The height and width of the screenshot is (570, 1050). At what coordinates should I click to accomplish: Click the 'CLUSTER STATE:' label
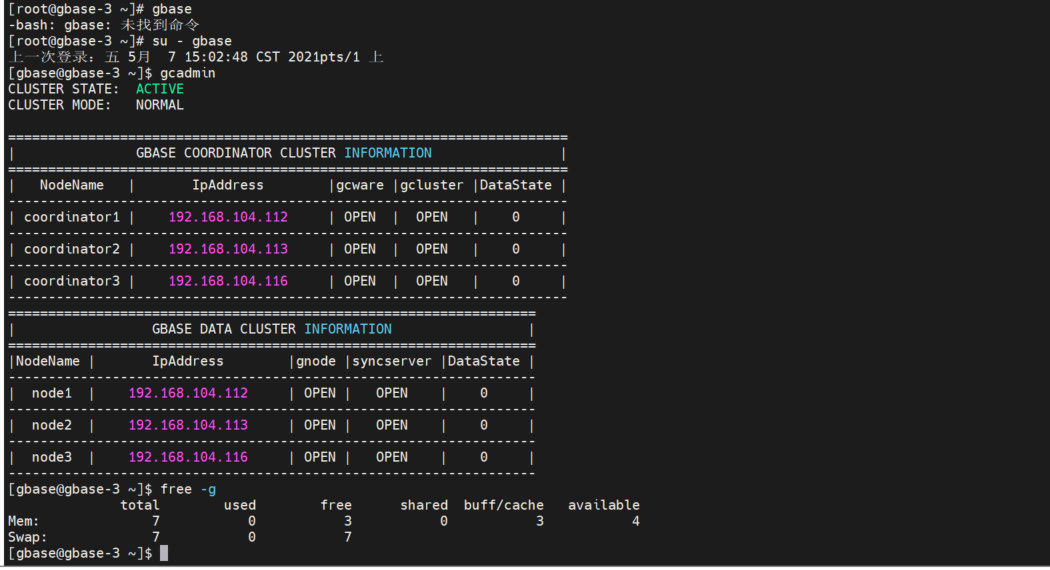[x=64, y=89]
